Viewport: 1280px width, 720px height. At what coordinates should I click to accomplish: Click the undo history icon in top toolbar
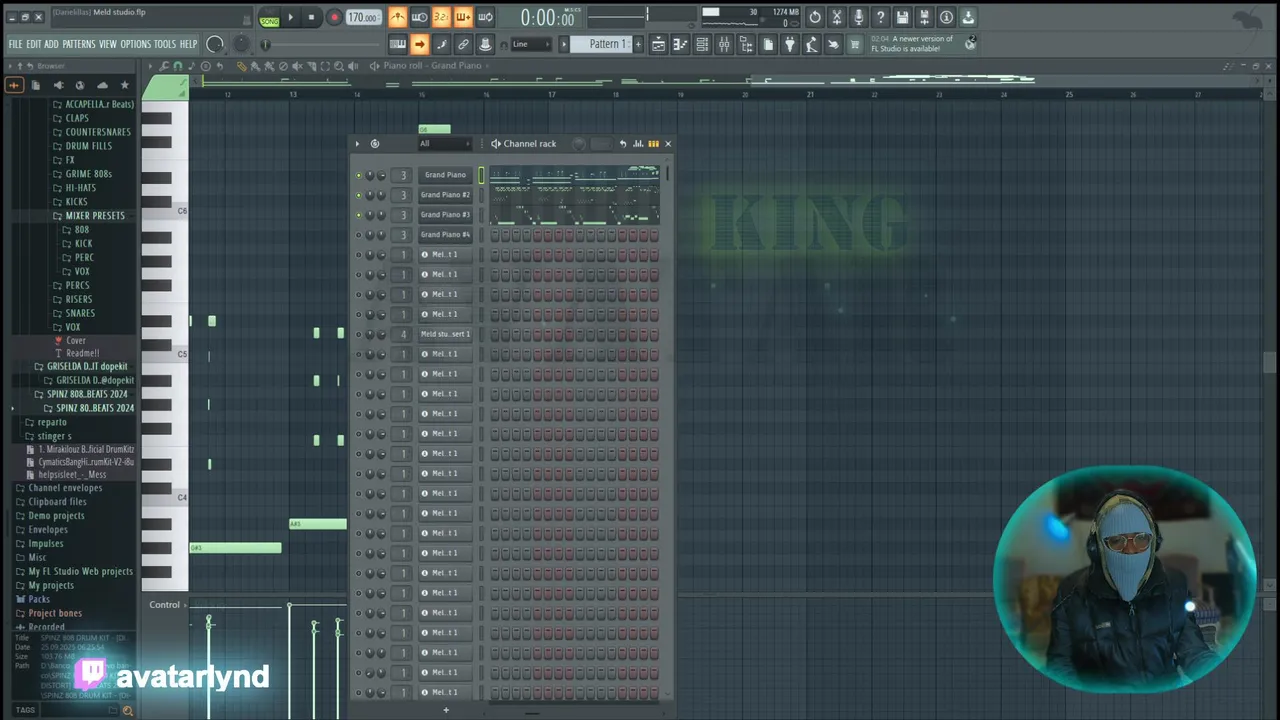[x=815, y=17]
